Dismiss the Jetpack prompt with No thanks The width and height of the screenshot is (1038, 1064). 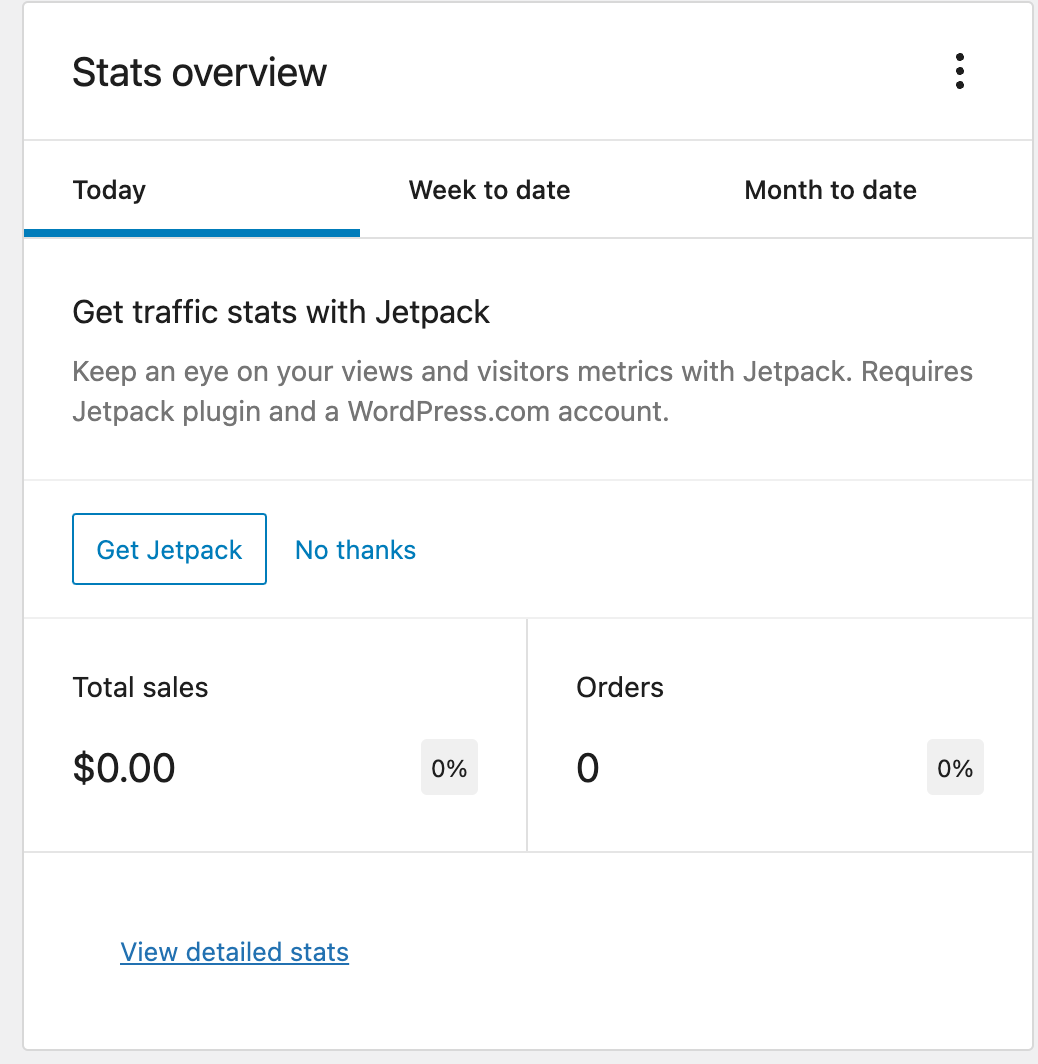click(355, 549)
